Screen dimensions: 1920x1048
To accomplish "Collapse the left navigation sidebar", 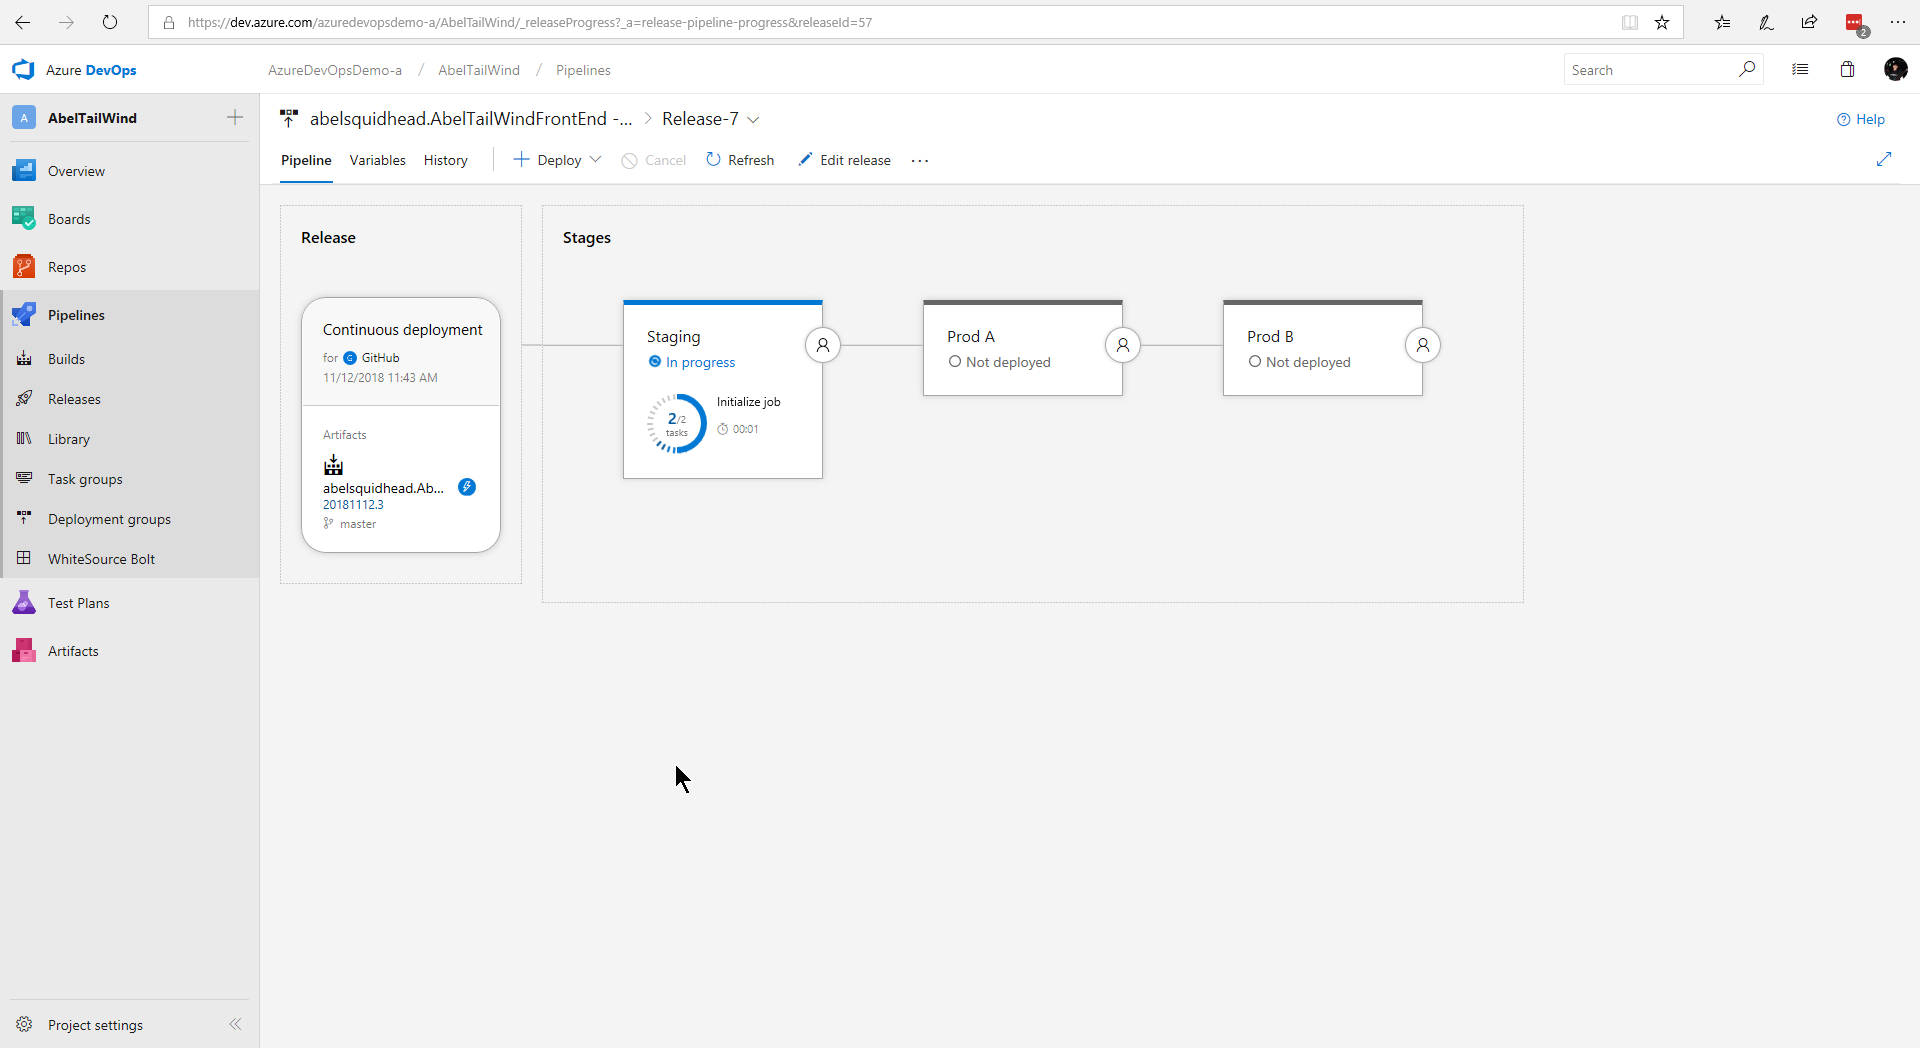I will point(235,1024).
